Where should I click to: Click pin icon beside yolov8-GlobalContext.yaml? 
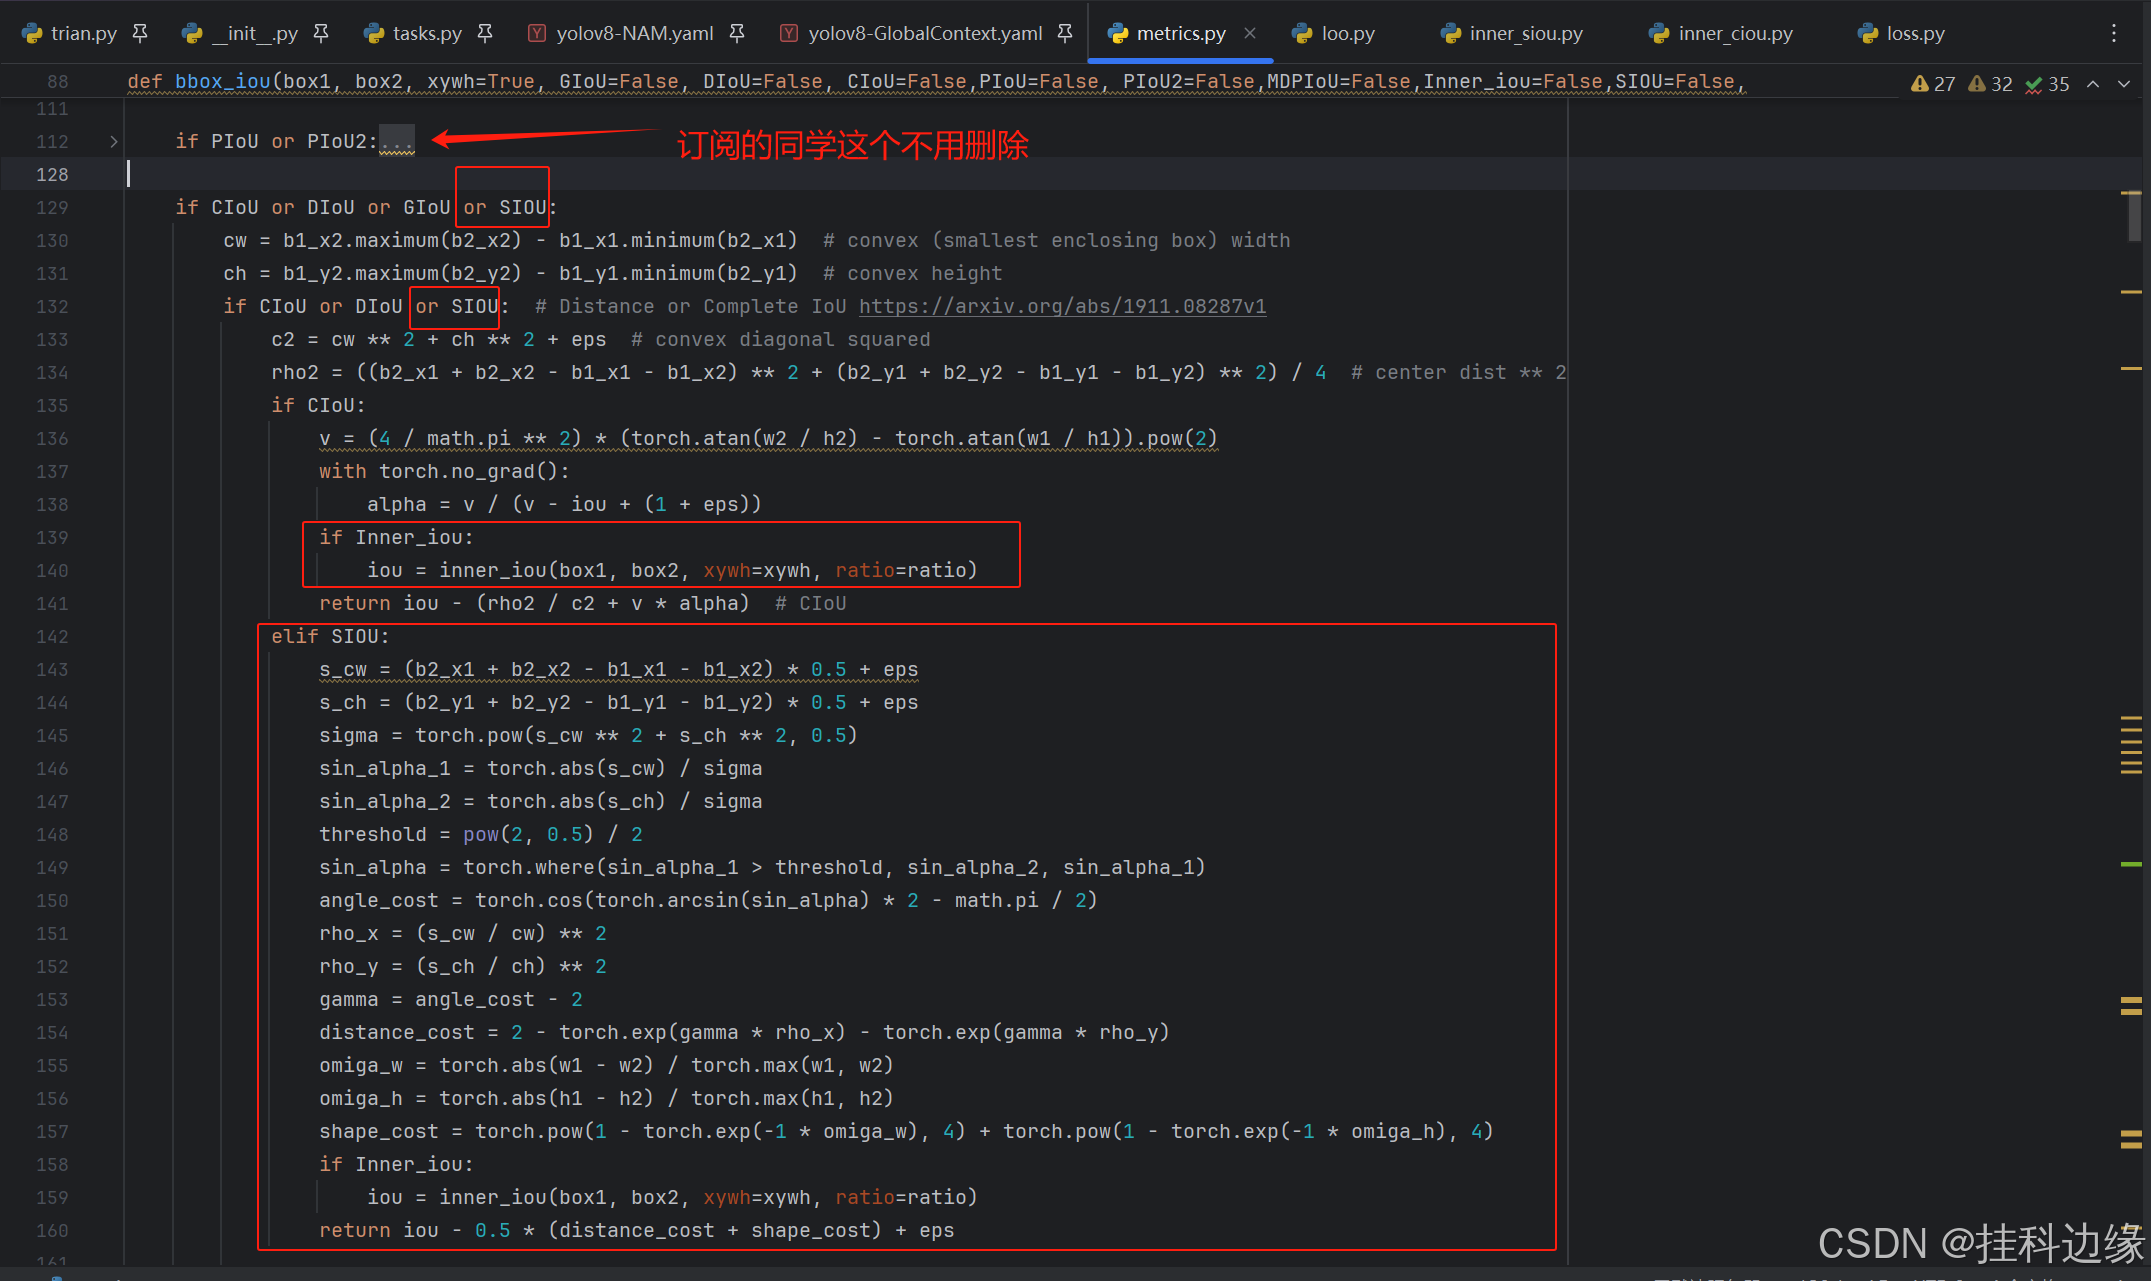coord(1065,33)
